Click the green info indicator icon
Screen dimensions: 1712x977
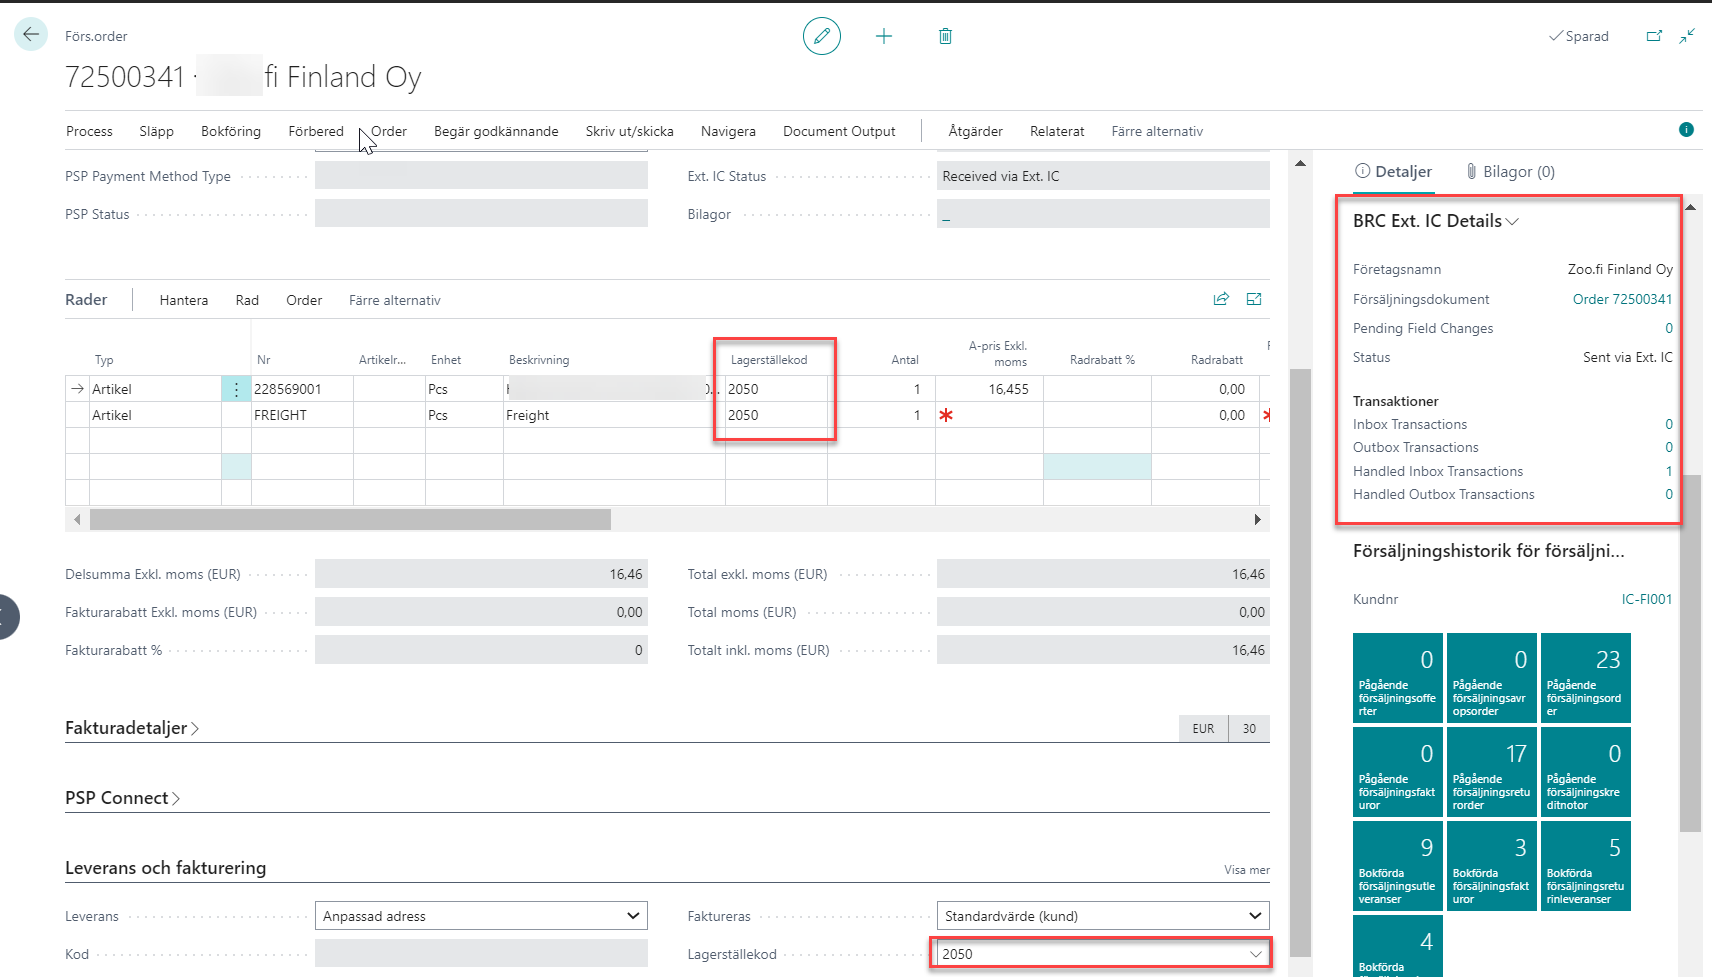pyautogui.click(x=1686, y=130)
